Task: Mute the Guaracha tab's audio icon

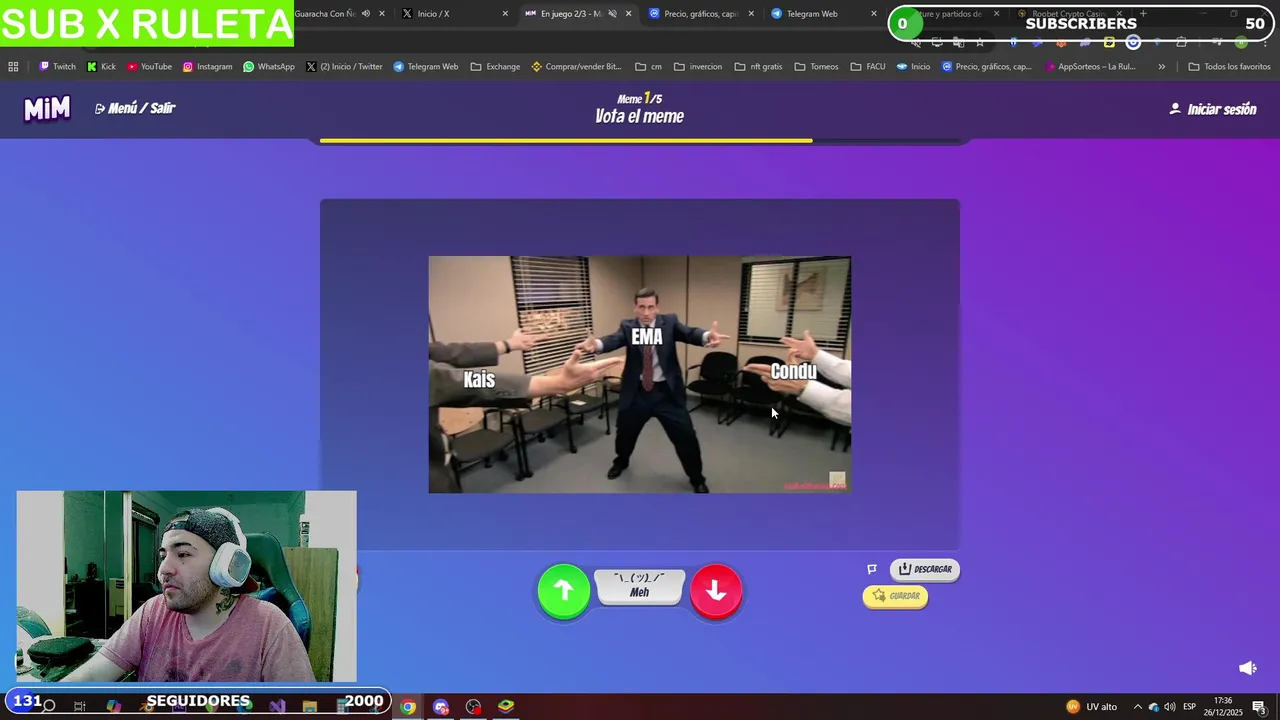Action: [366, 14]
